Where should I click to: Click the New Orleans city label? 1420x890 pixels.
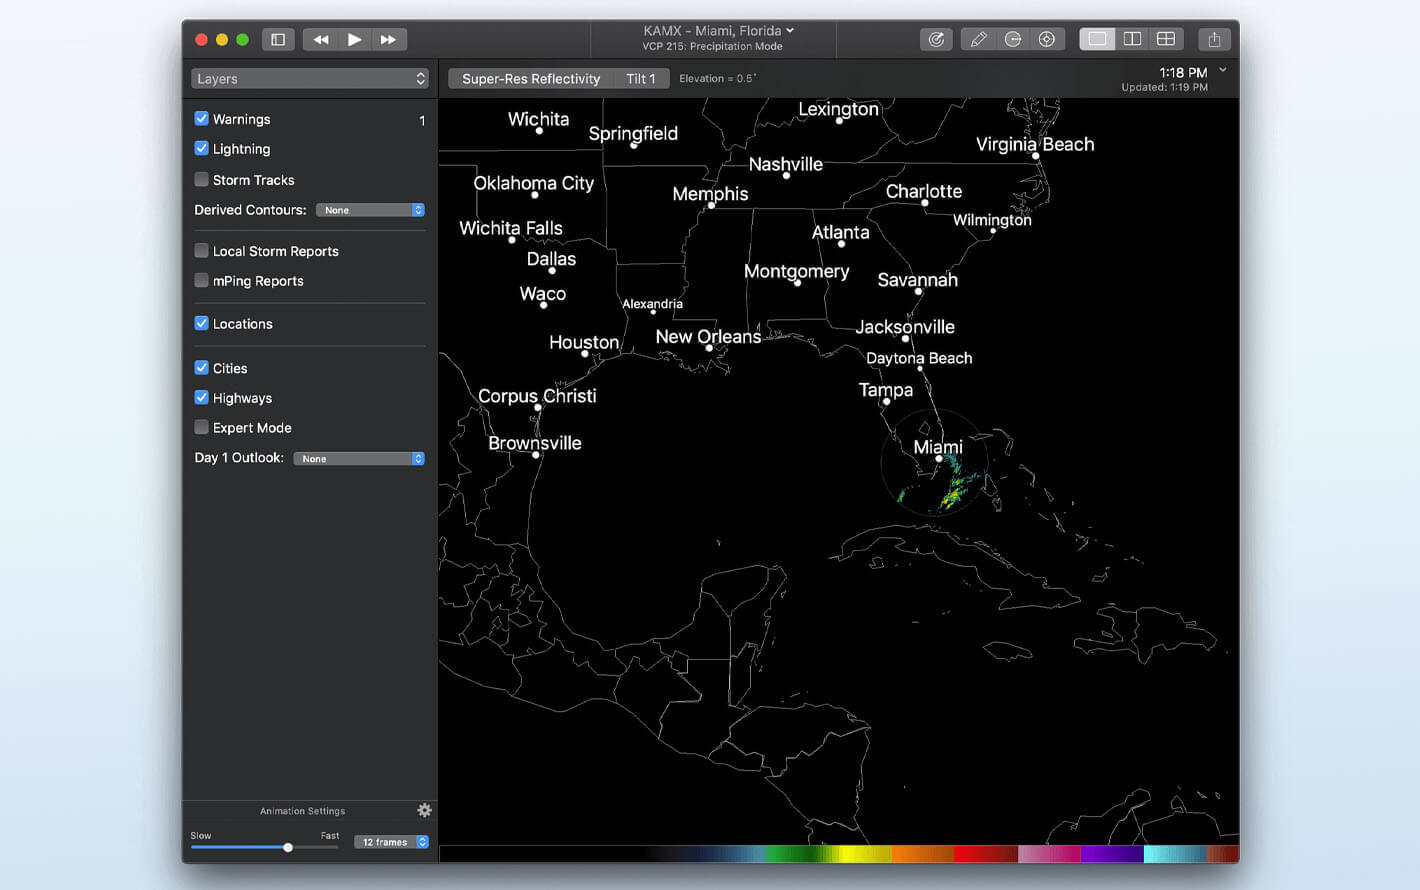pyautogui.click(x=708, y=337)
